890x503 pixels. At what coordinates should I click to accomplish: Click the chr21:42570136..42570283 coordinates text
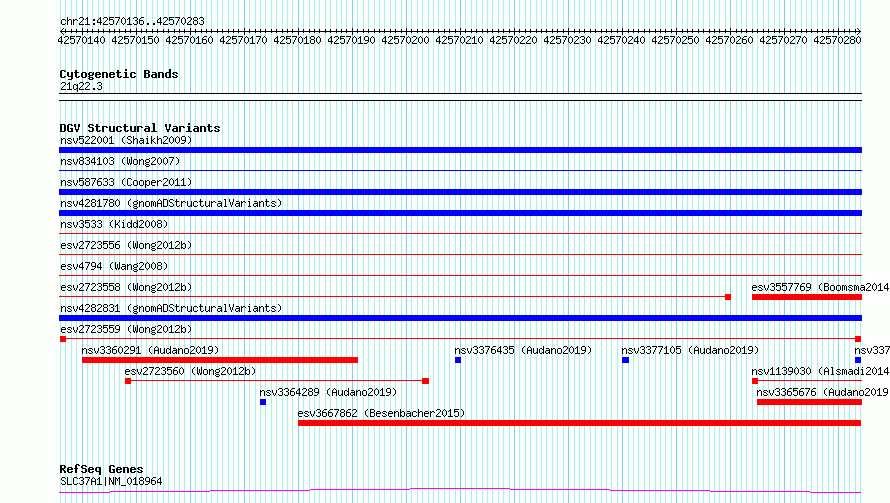coord(132,22)
